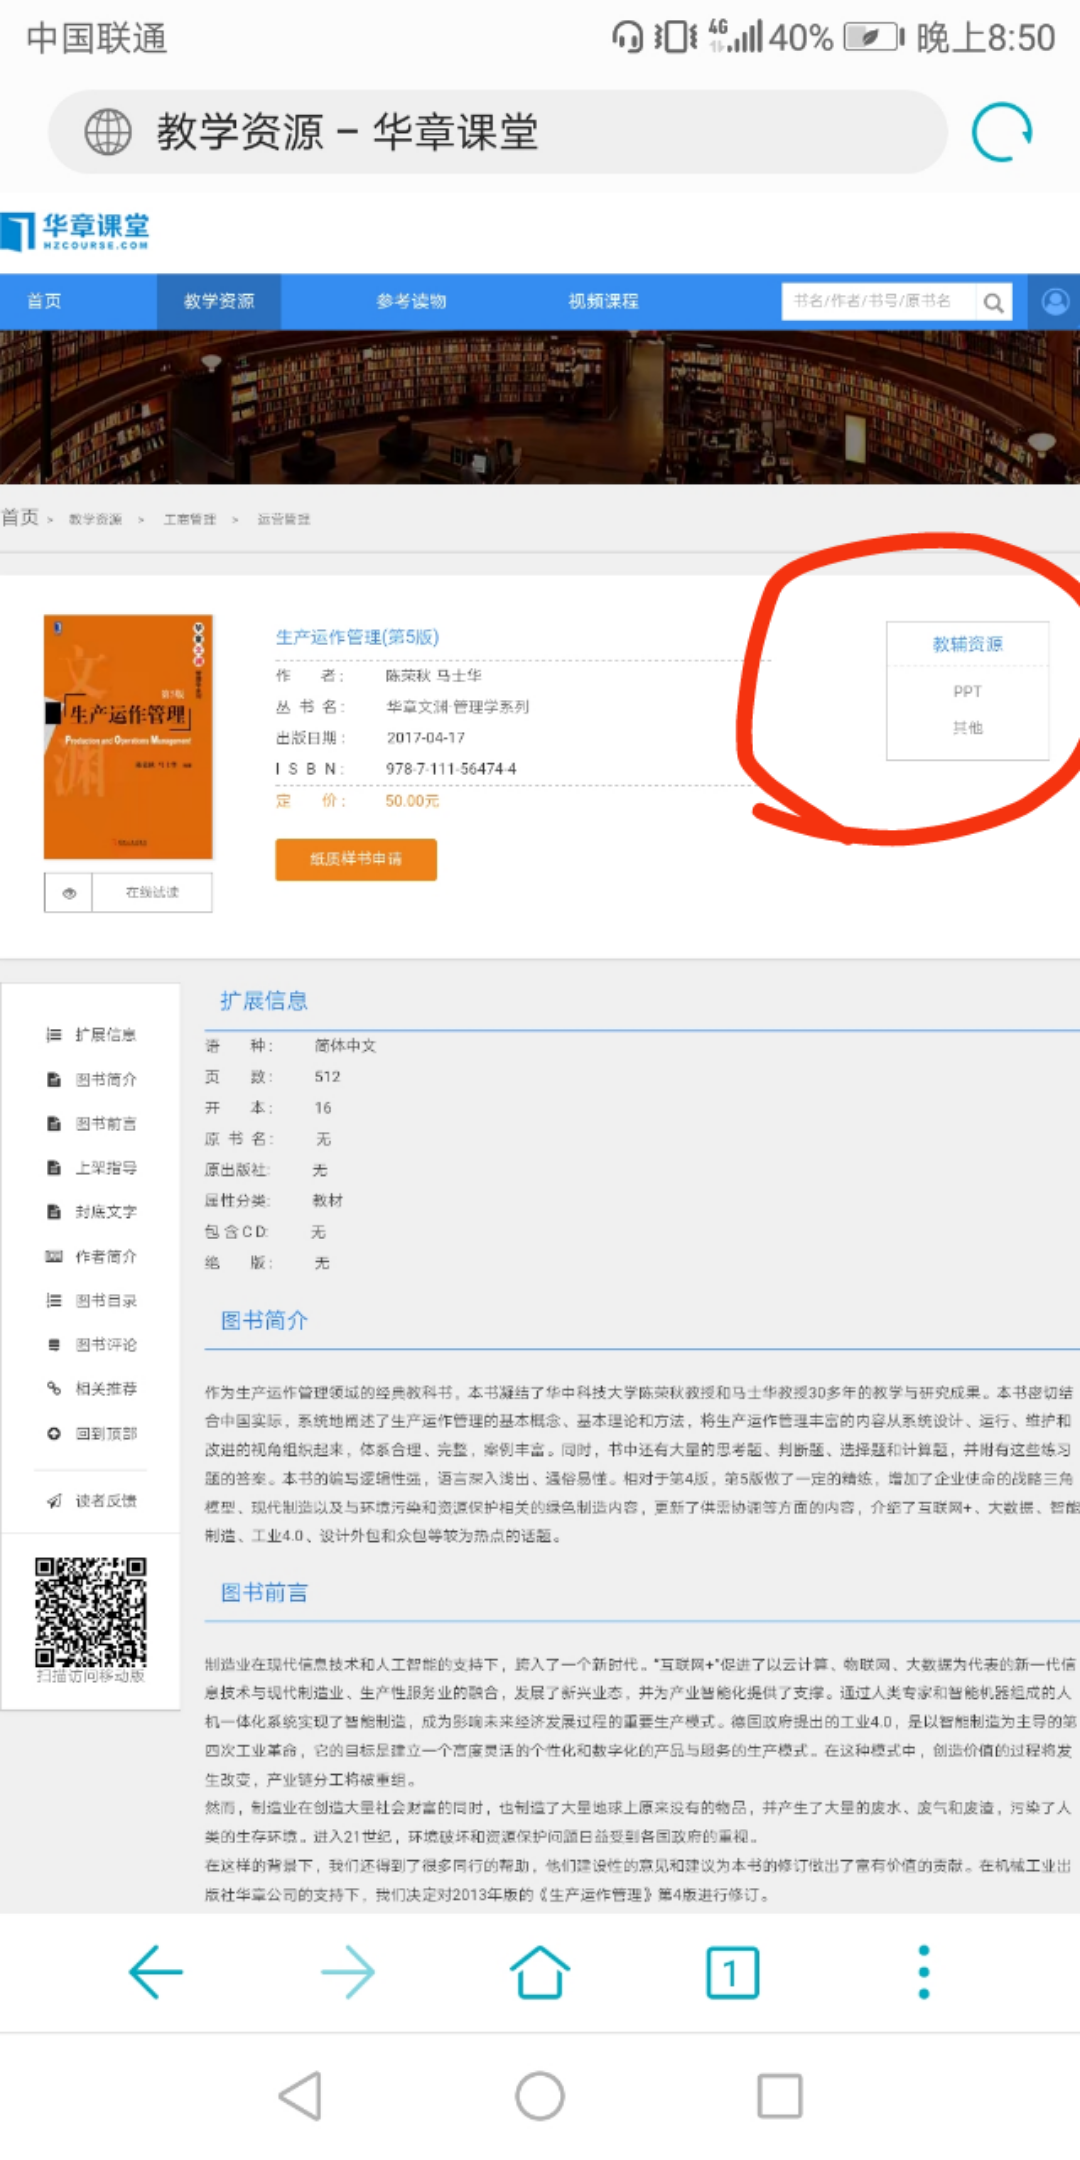This screenshot has height=2160, width=1080.
Task: Click the orange book cover thumbnail
Action: (128, 737)
